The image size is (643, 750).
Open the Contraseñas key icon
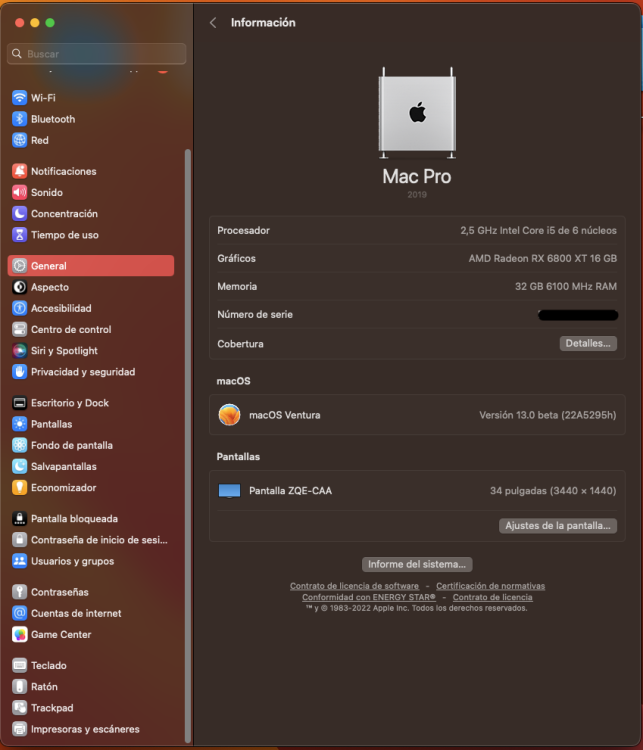pyautogui.click(x=20, y=592)
